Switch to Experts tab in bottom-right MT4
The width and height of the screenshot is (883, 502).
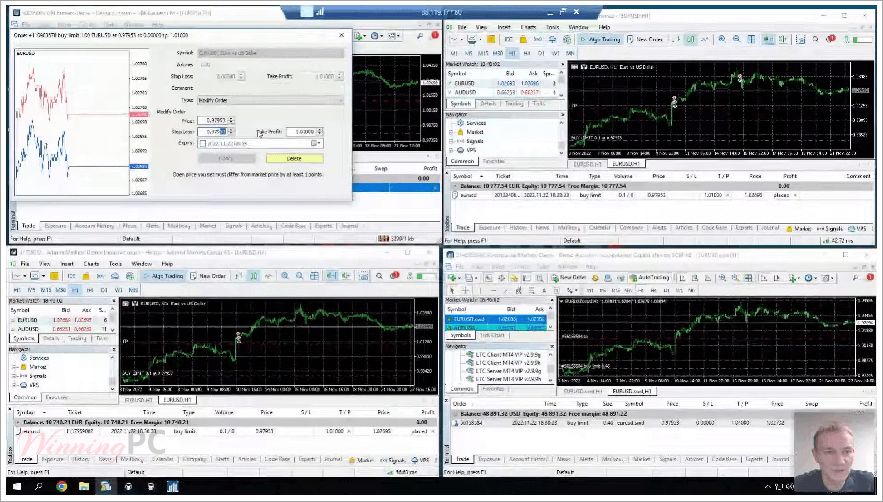point(754,459)
